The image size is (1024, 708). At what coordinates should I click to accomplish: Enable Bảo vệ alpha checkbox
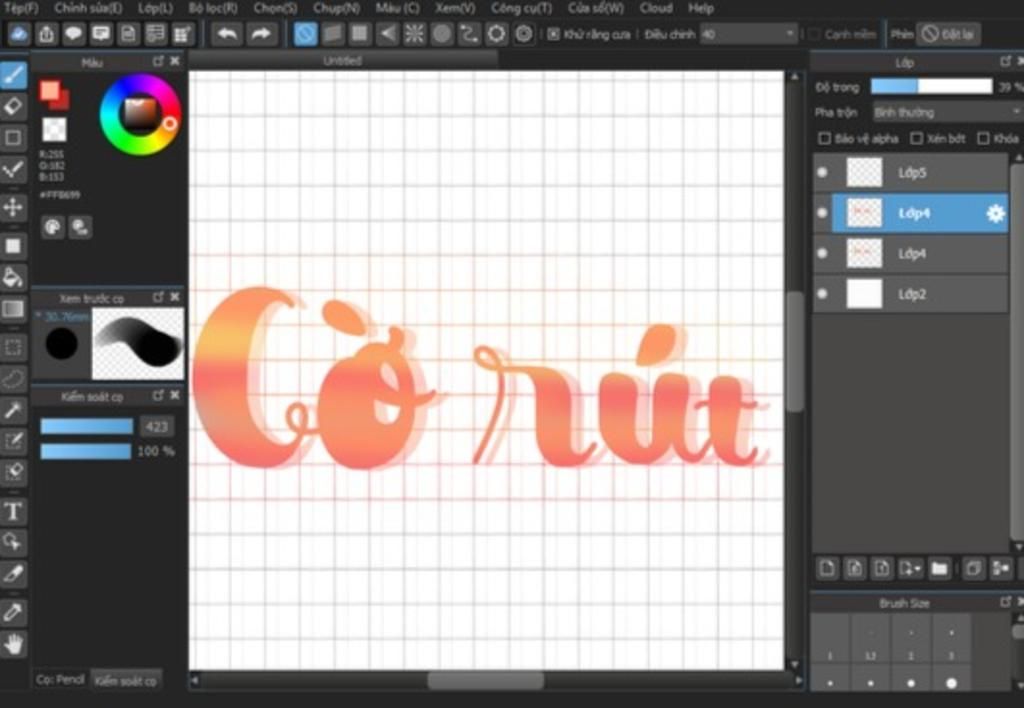(x=825, y=138)
